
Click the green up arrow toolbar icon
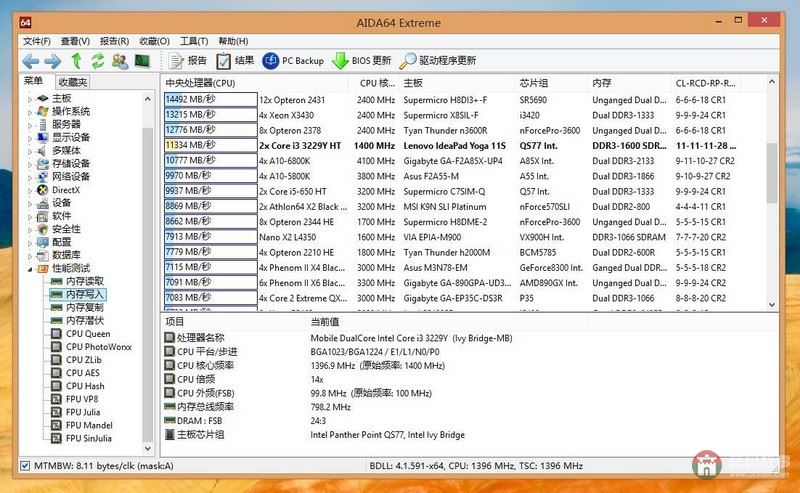(76, 61)
